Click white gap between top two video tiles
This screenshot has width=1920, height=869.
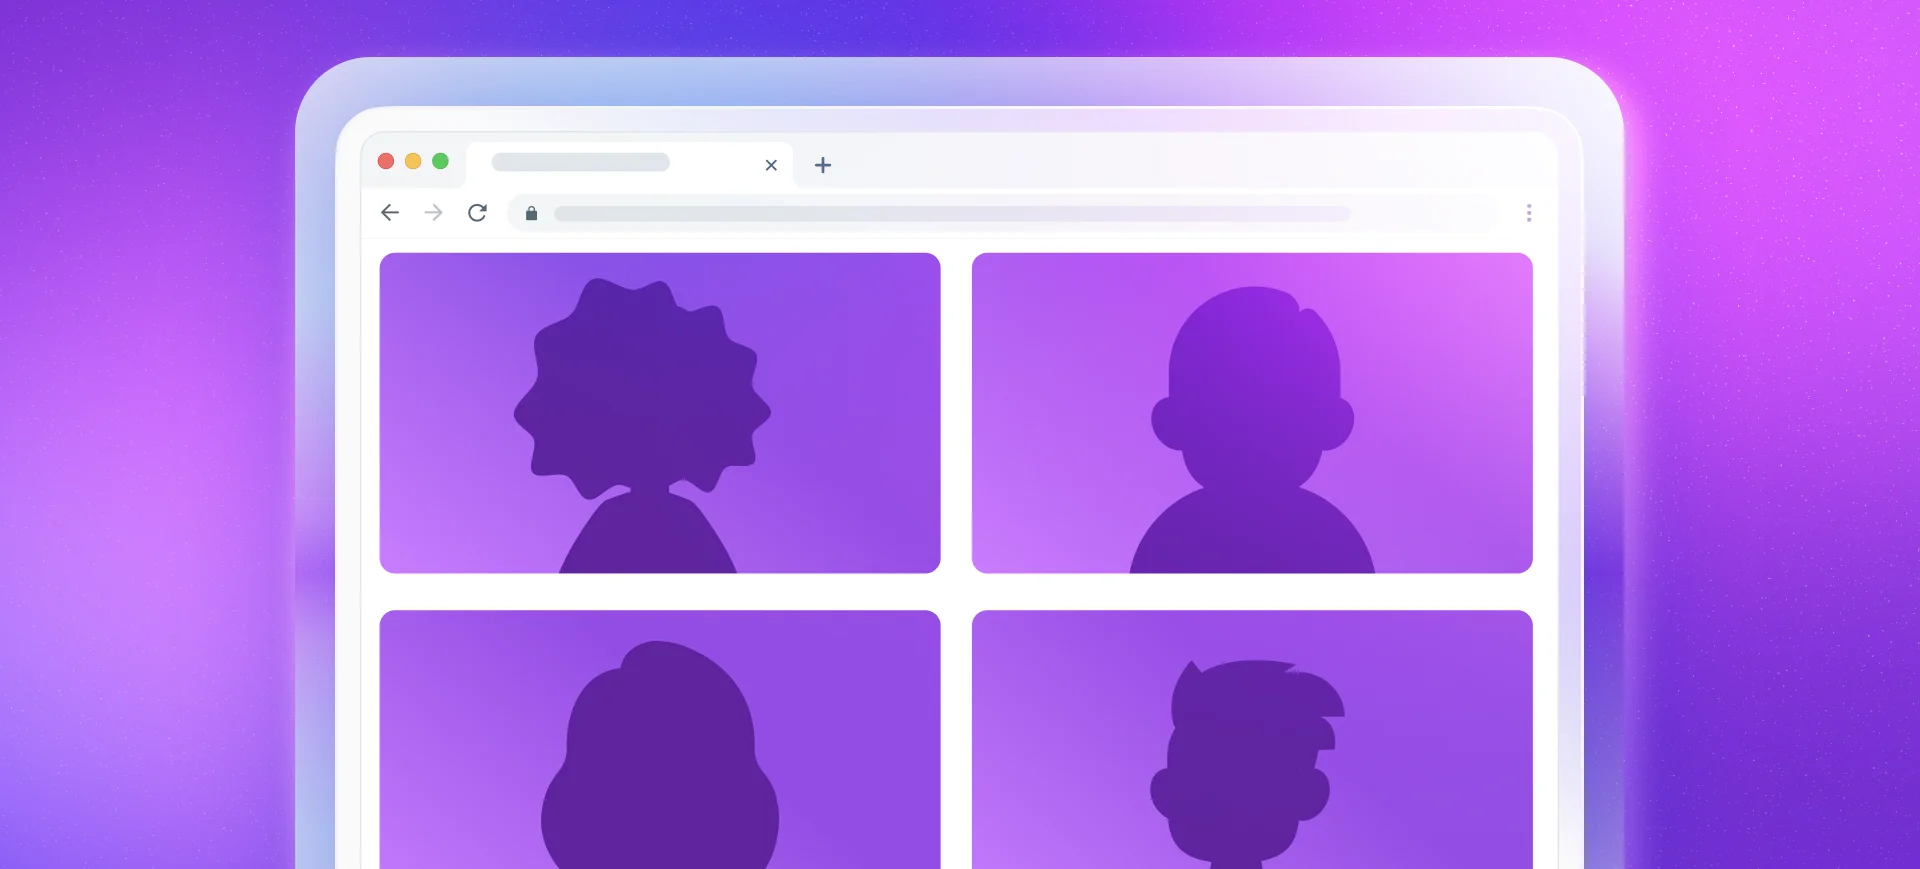(956, 412)
